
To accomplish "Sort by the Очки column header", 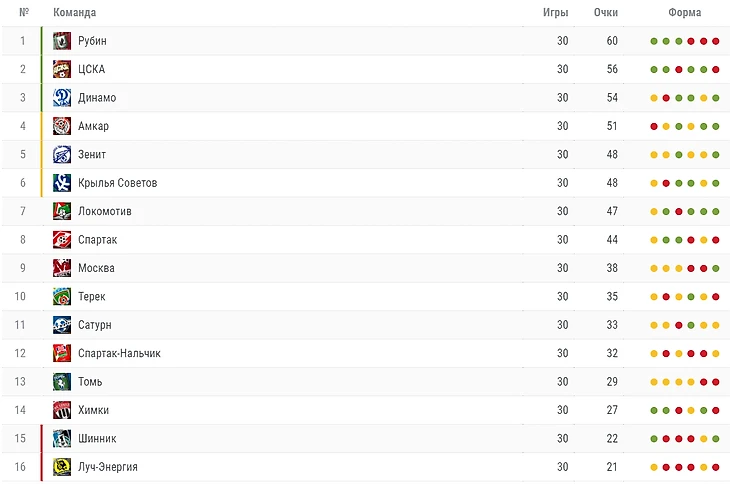I will (606, 13).
